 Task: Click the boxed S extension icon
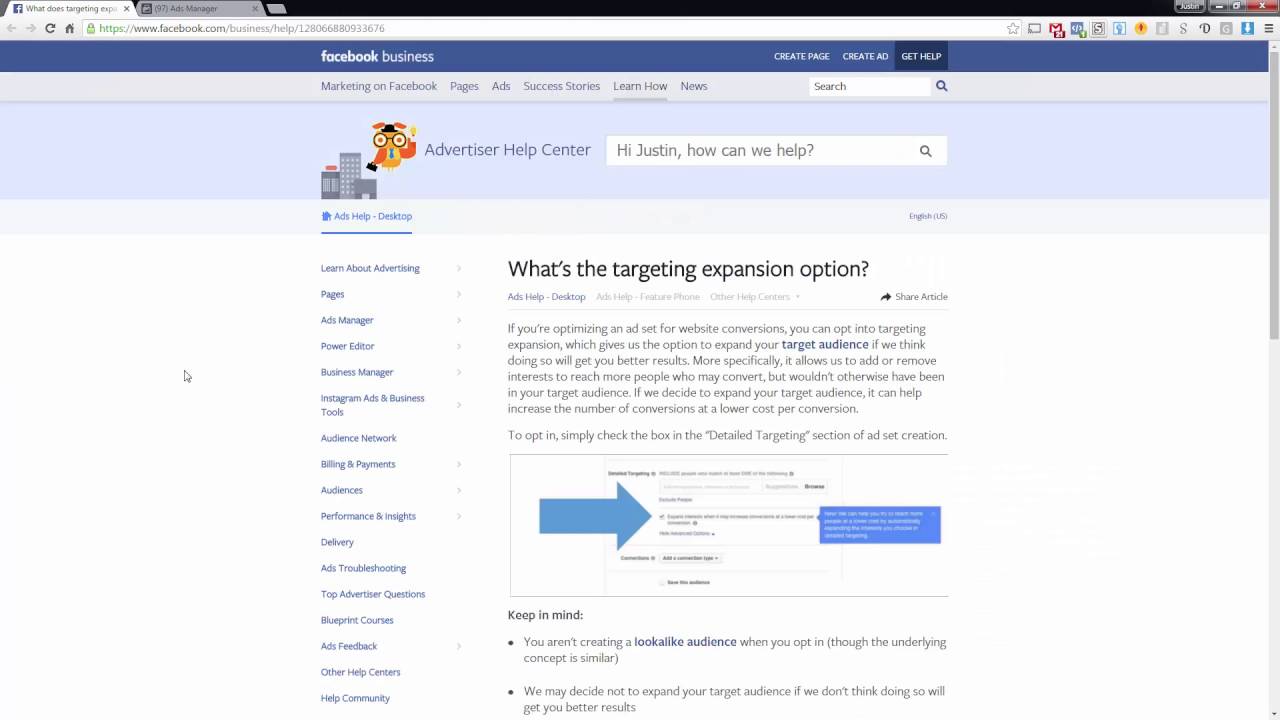pyautogui.click(x=1098, y=29)
